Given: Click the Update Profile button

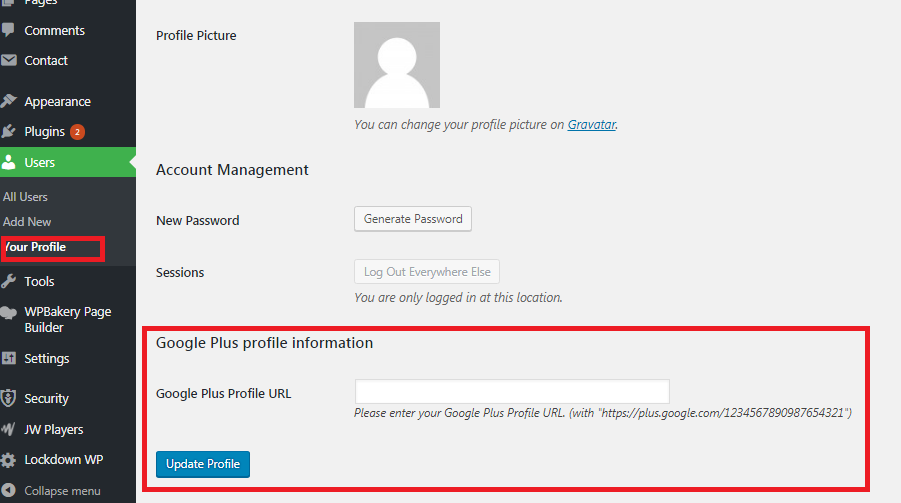Looking at the screenshot, I should pyautogui.click(x=203, y=464).
